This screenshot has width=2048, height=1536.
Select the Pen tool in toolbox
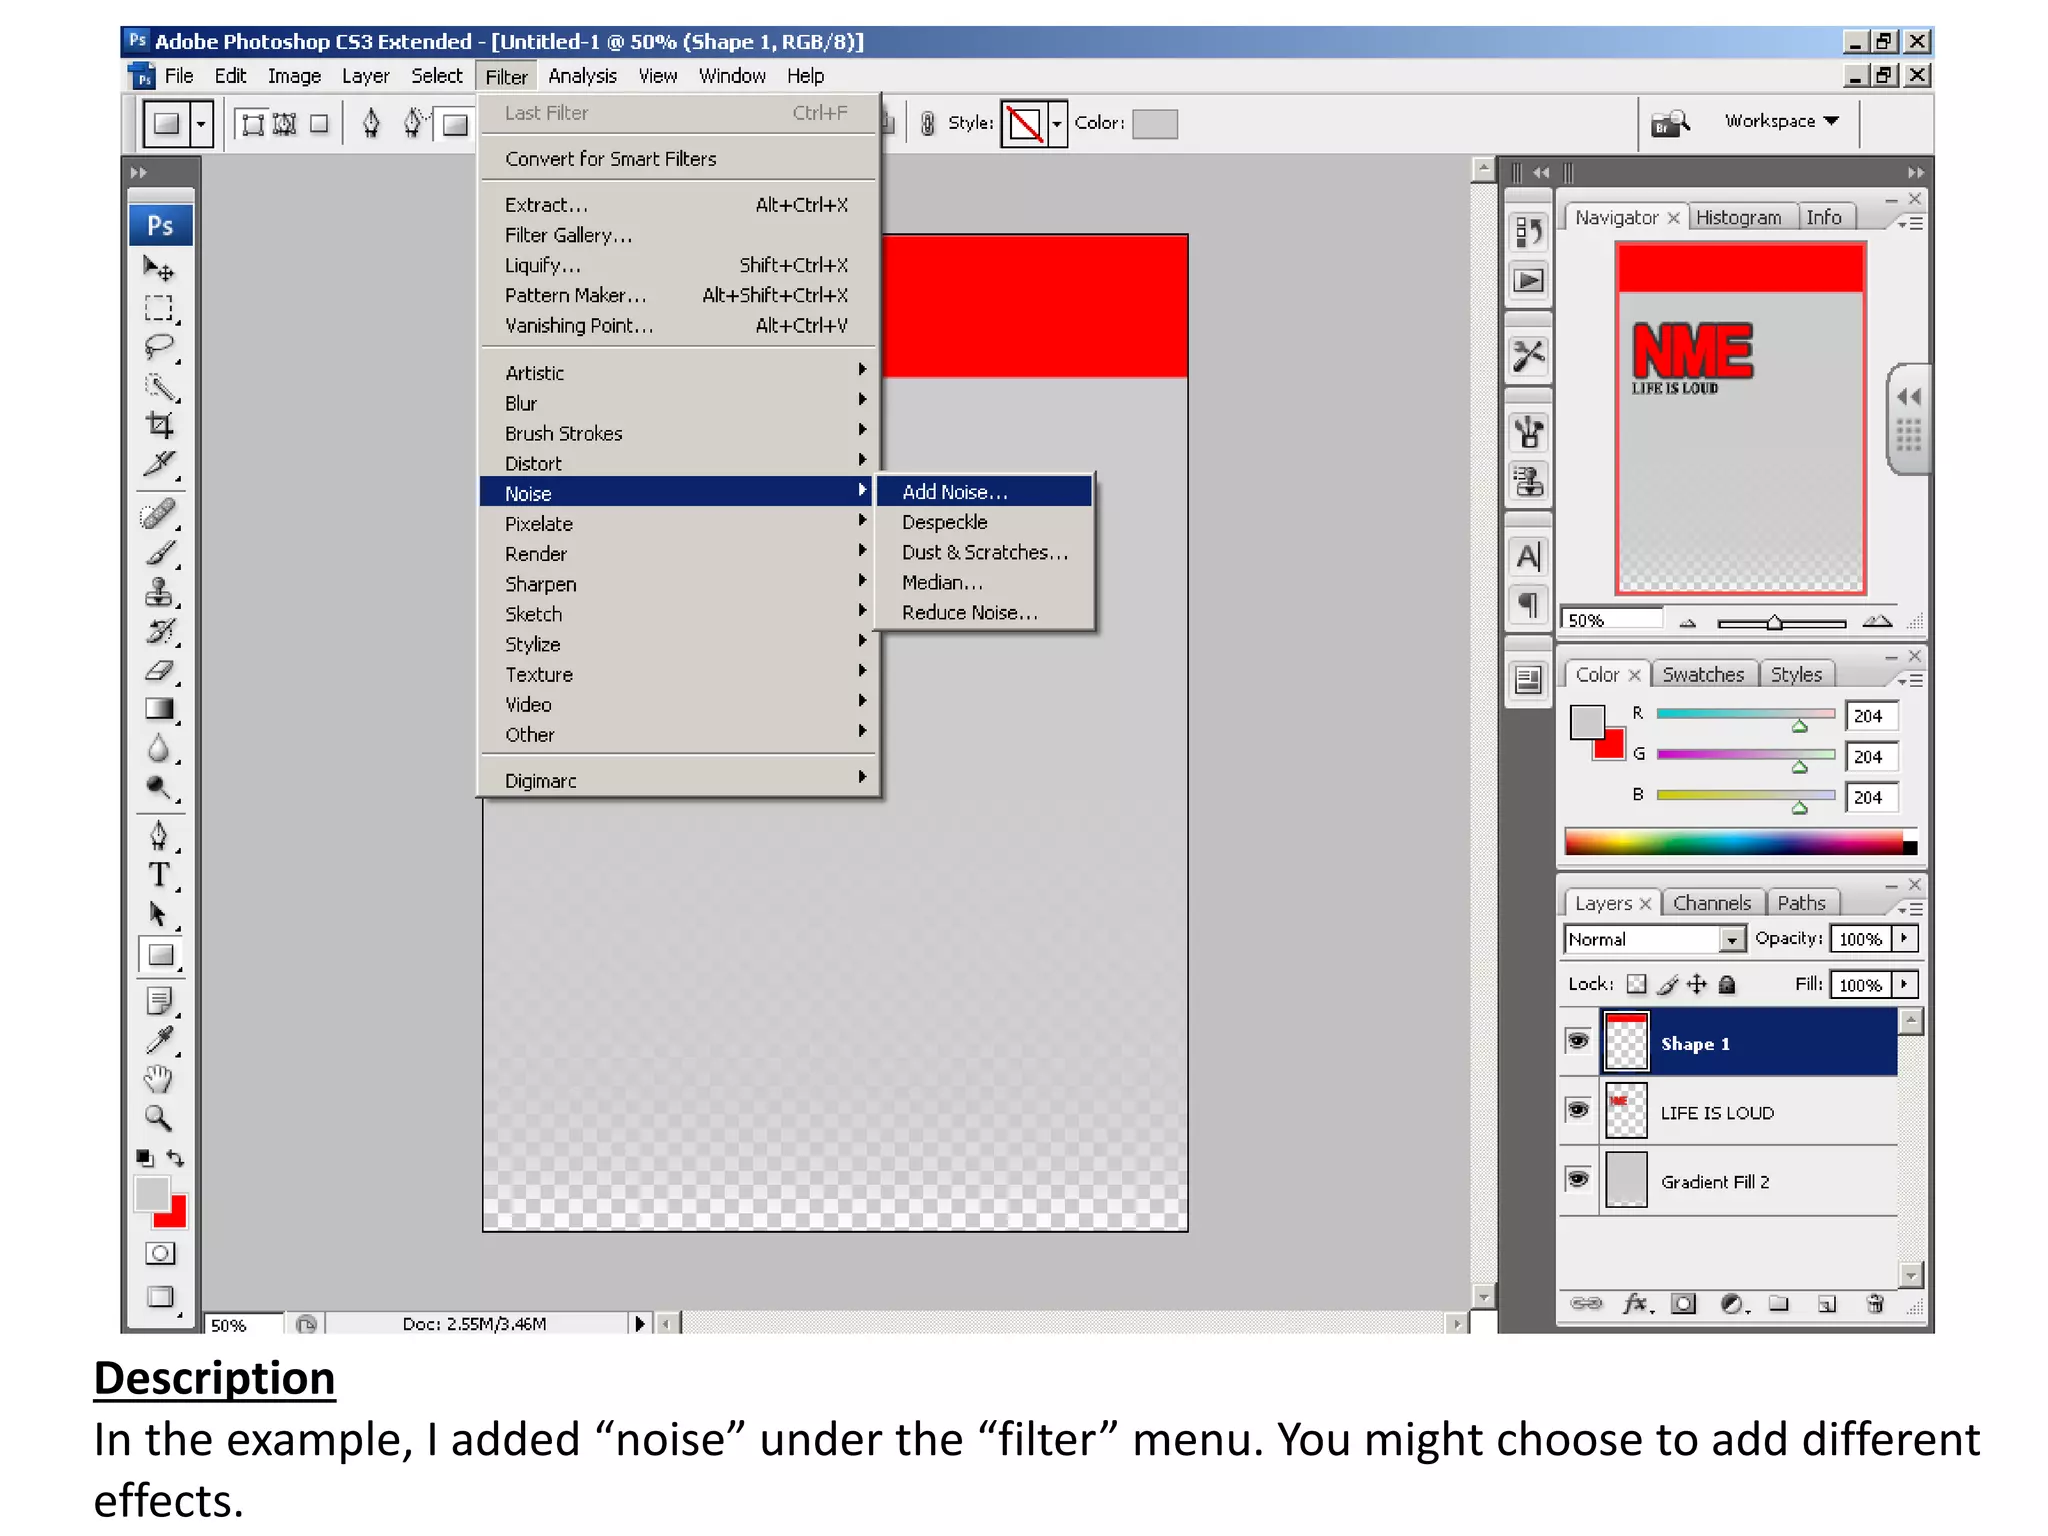pos(158,835)
